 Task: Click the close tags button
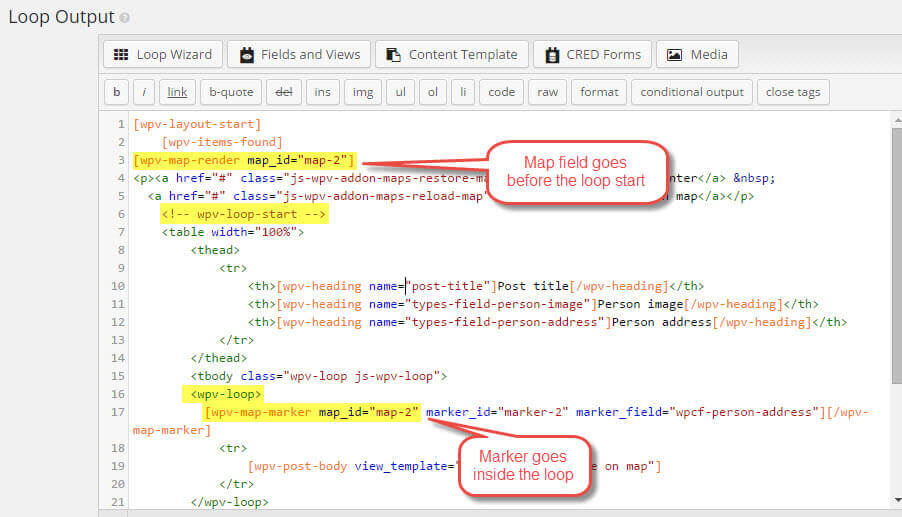point(793,92)
